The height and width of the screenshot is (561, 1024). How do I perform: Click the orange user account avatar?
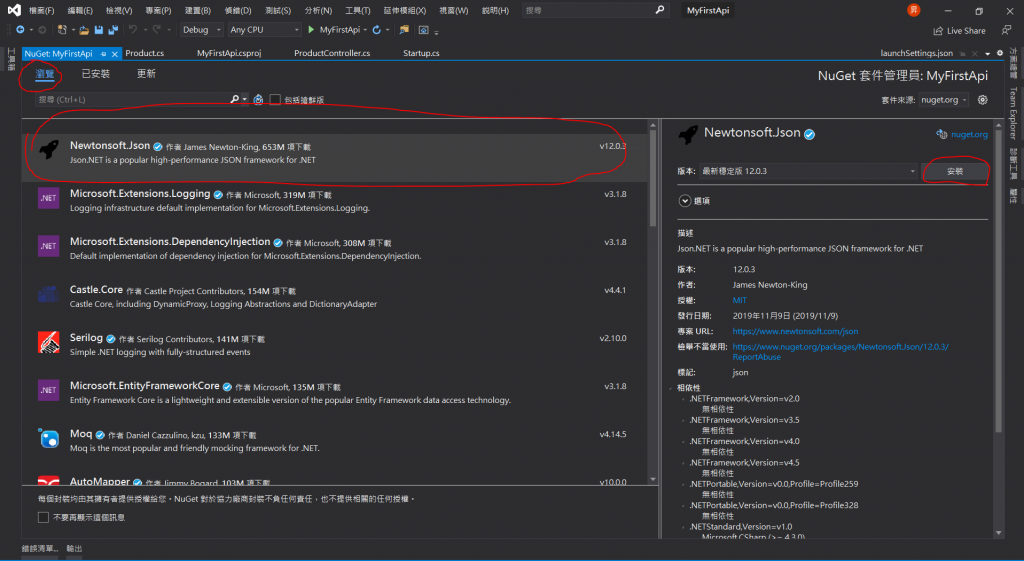click(914, 10)
